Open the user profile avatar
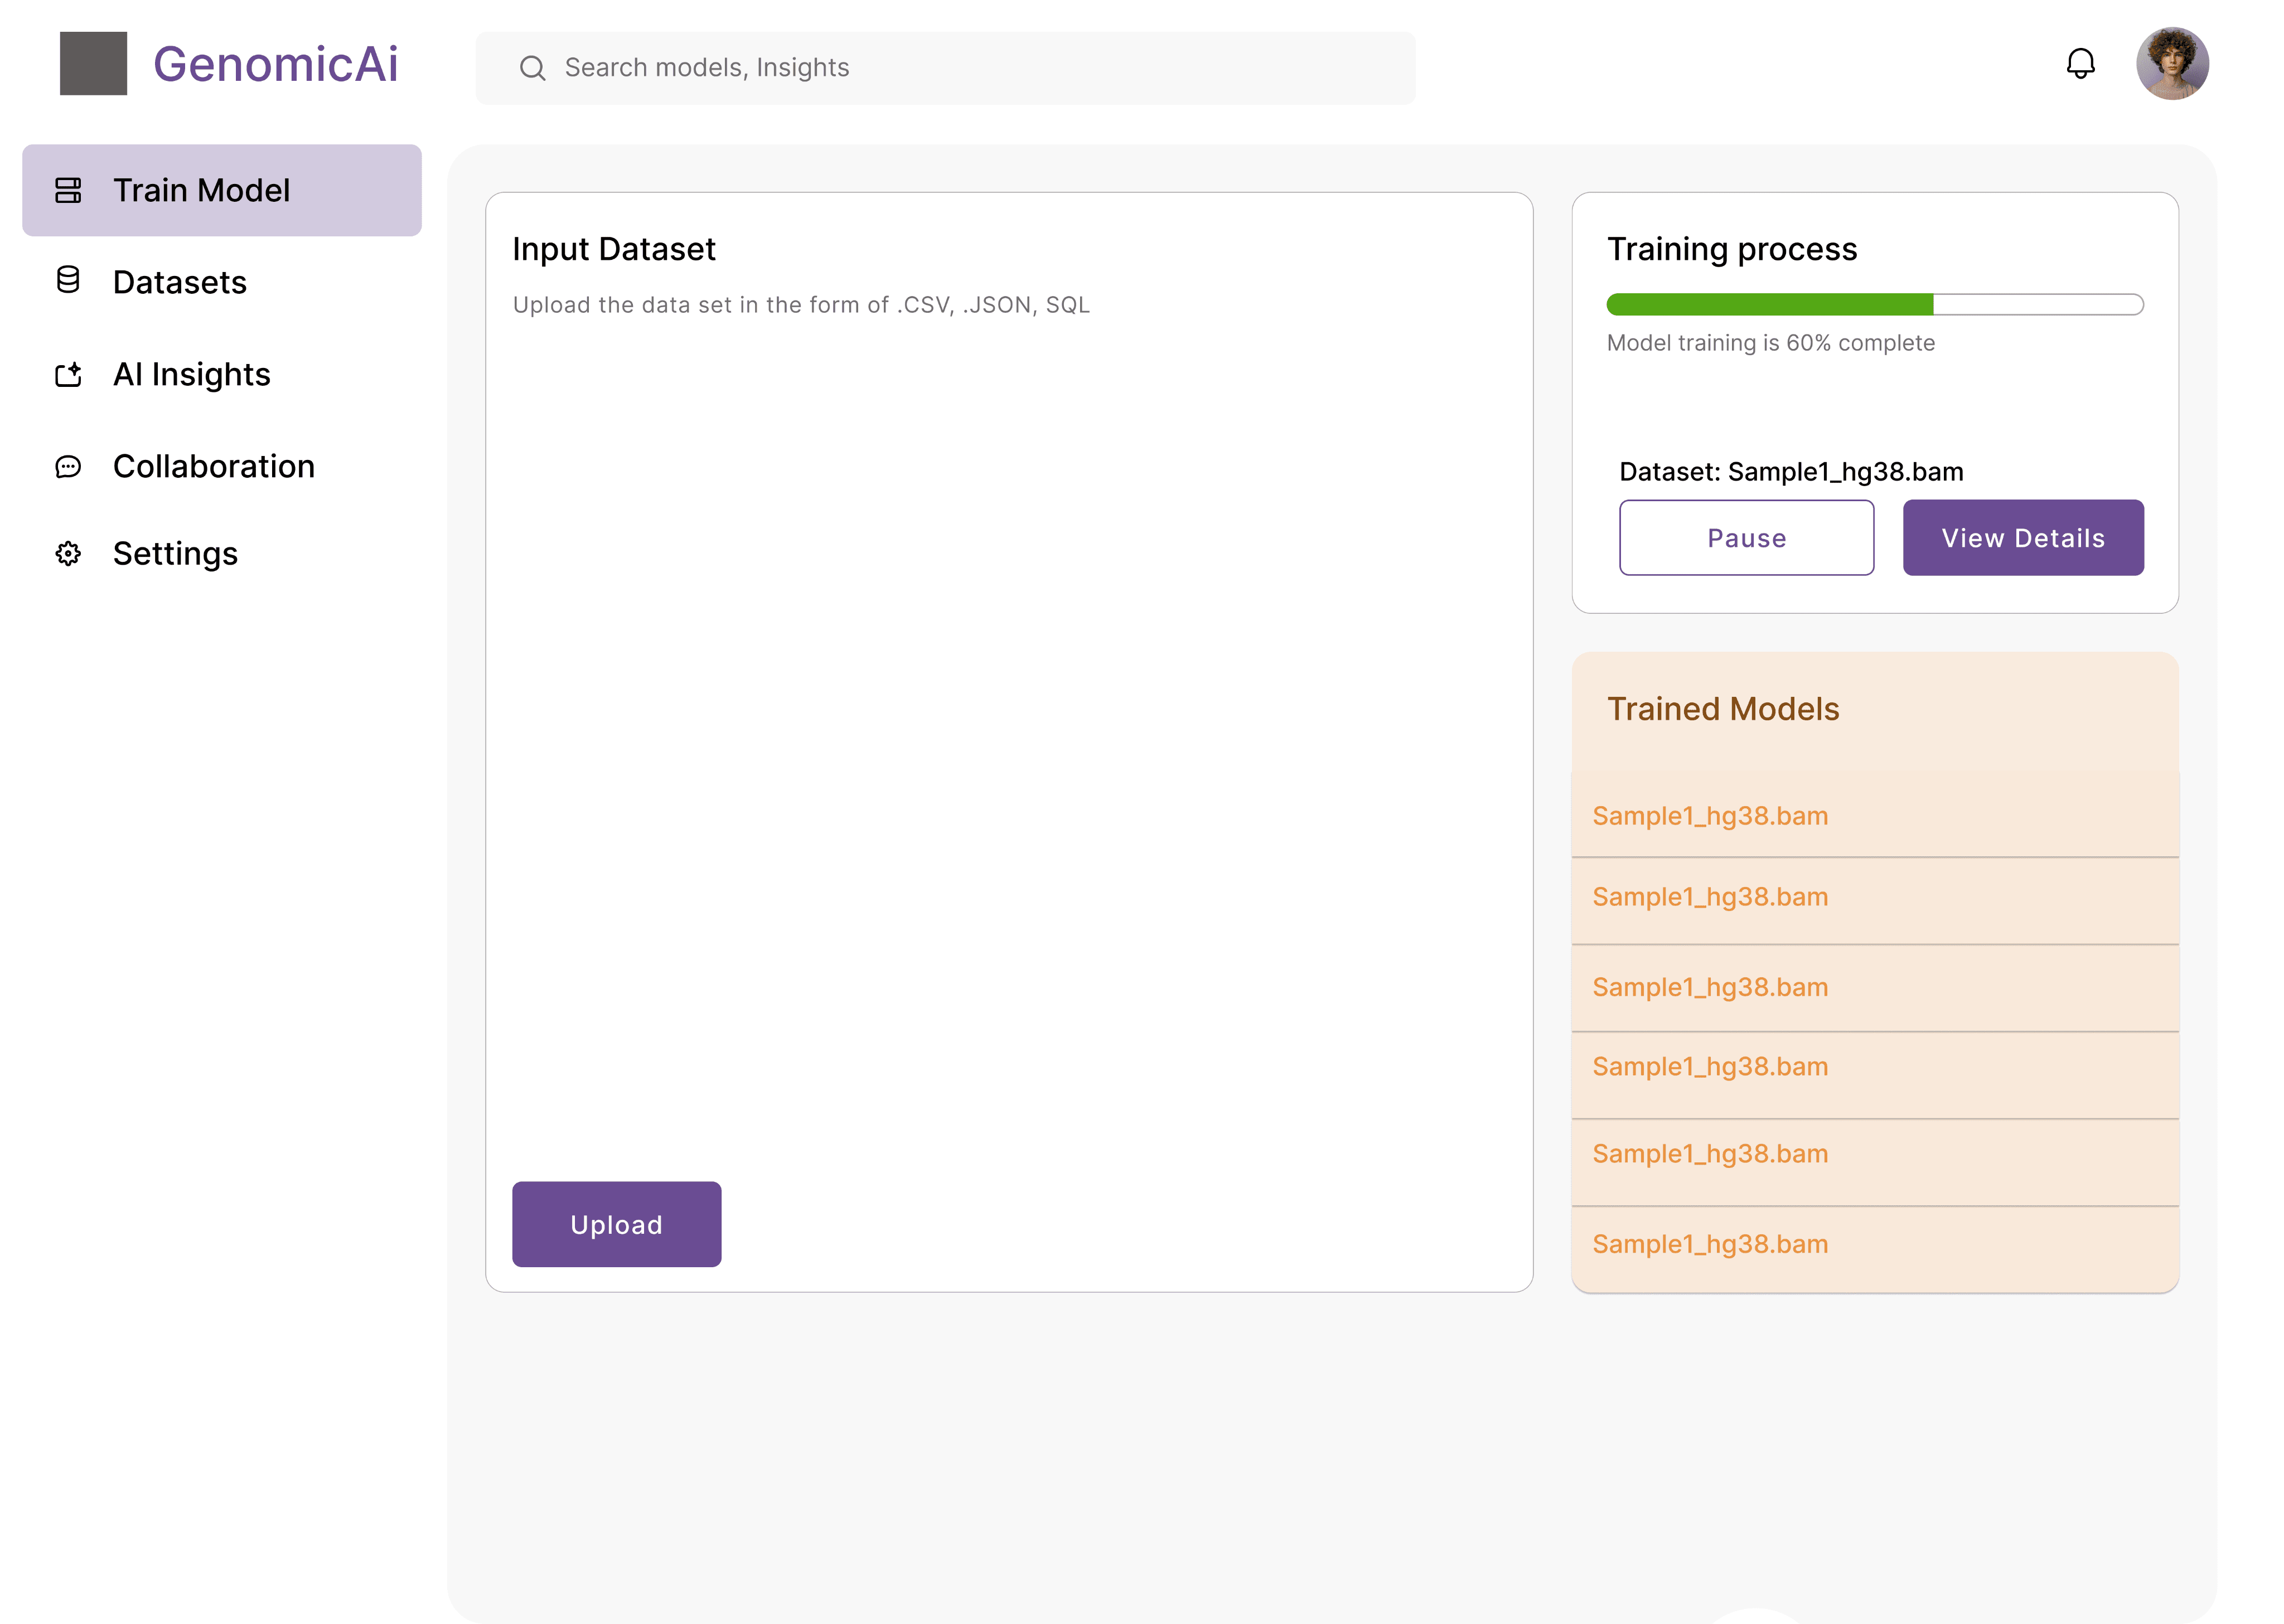 (x=2172, y=64)
